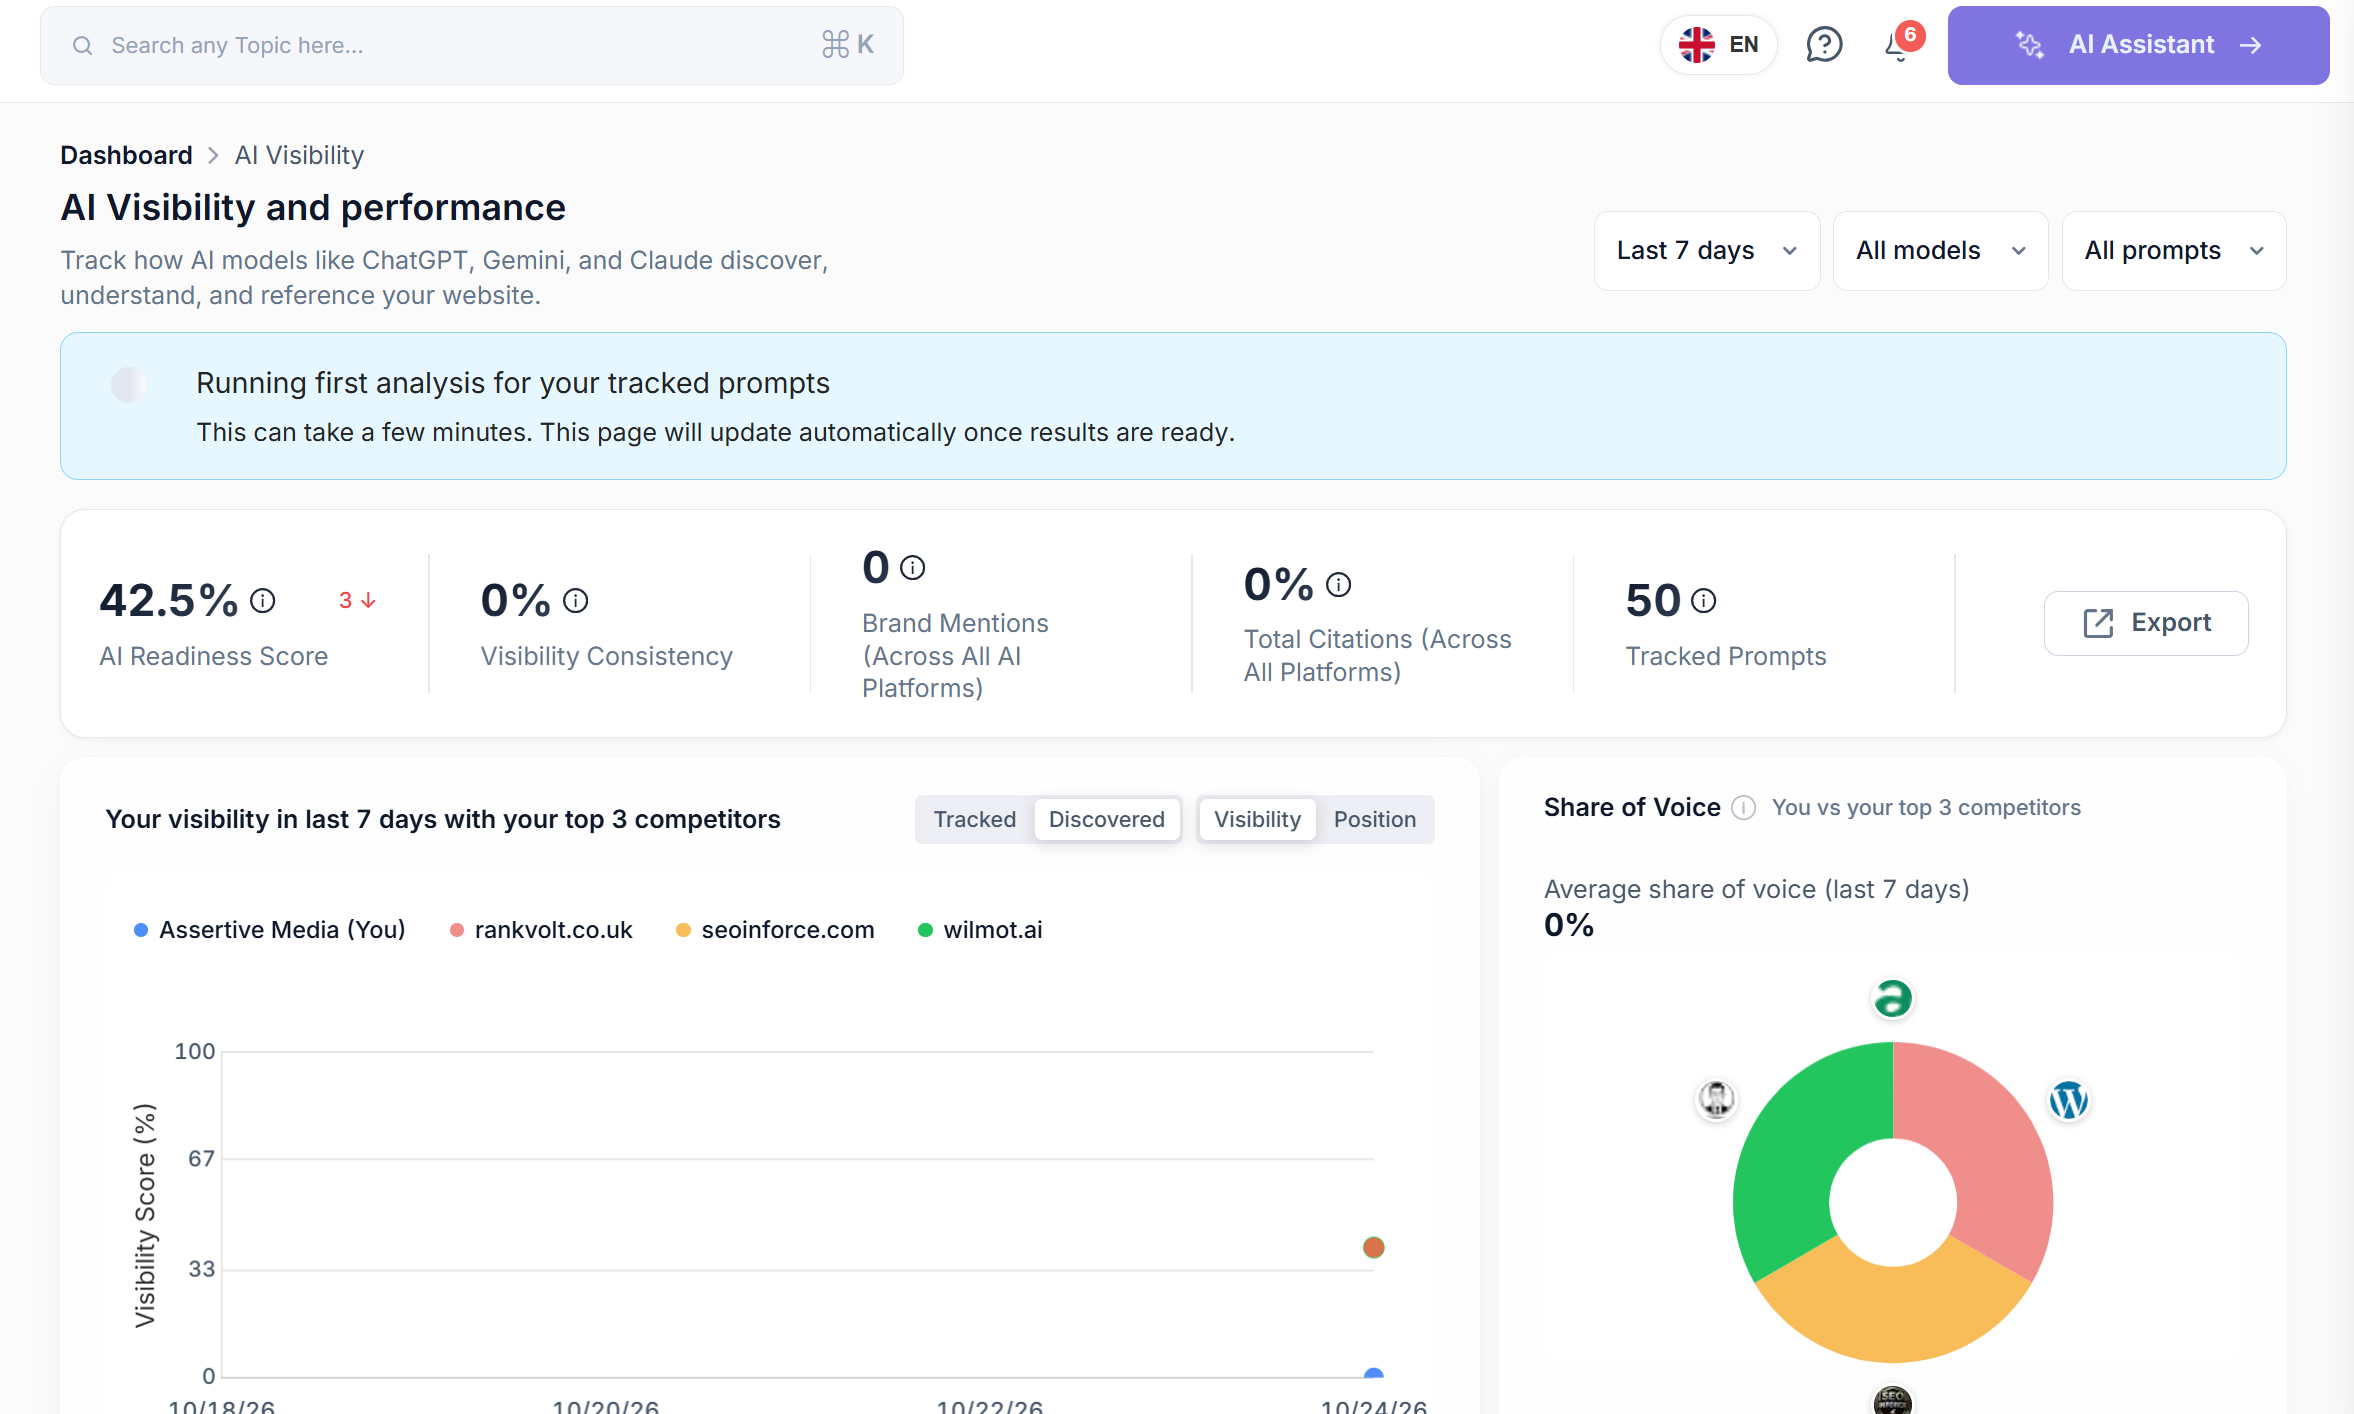Focus the Search any Topic field

[472, 46]
